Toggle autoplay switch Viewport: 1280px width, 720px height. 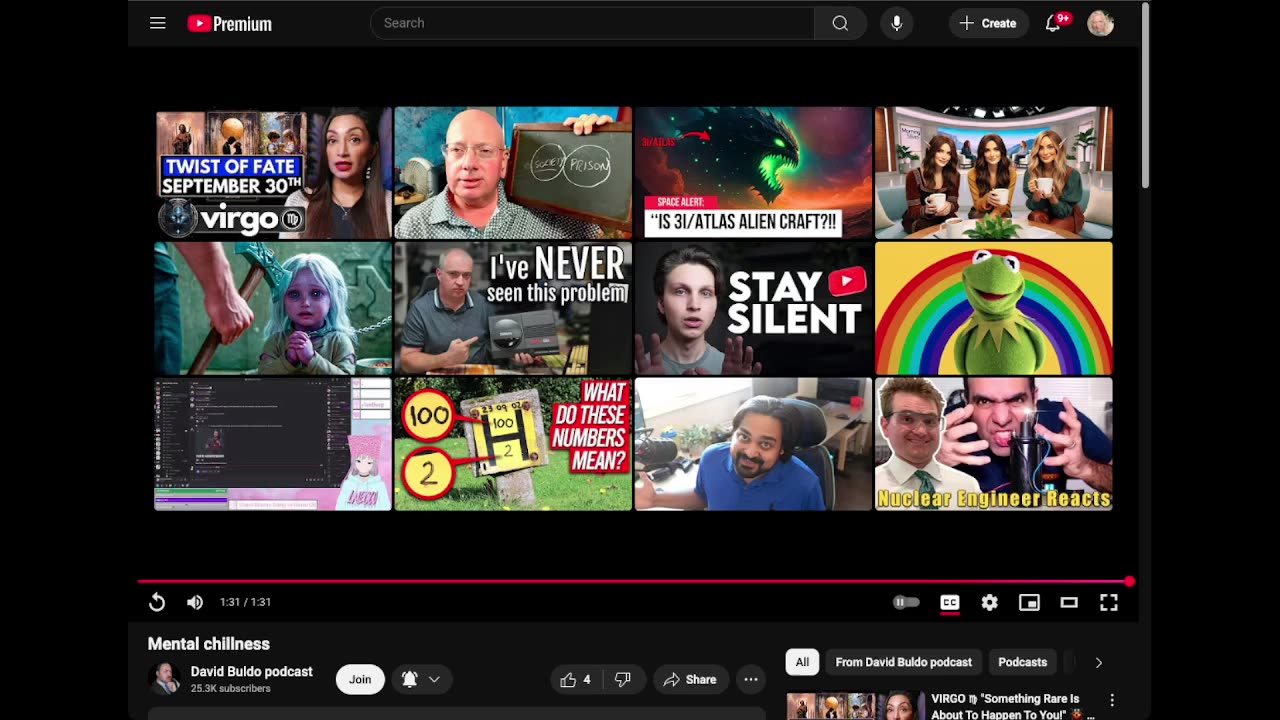coord(906,602)
